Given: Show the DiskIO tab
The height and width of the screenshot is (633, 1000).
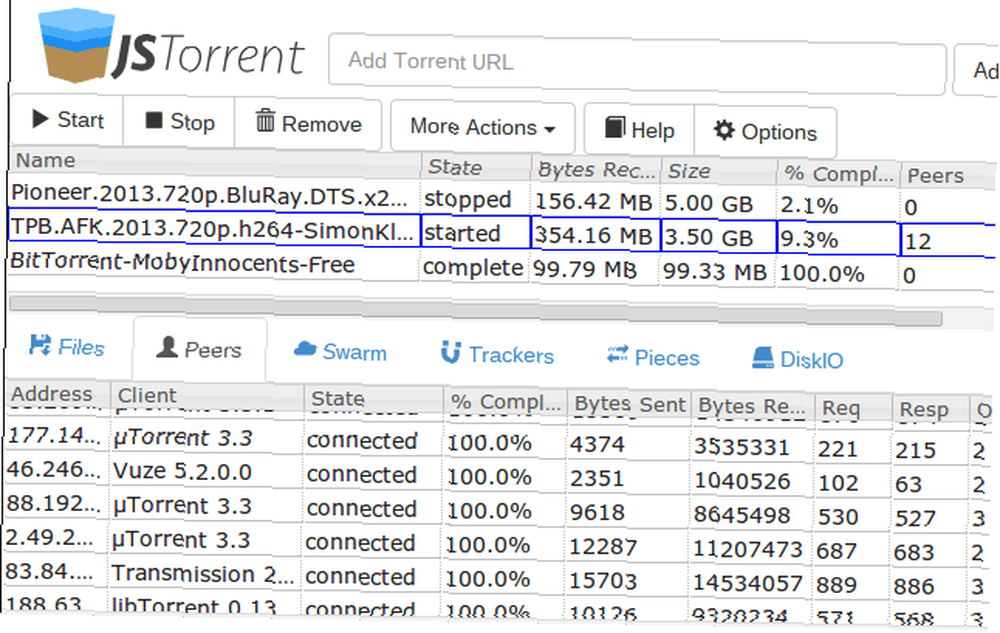Looking at the screenshot, I should point(797,360).
